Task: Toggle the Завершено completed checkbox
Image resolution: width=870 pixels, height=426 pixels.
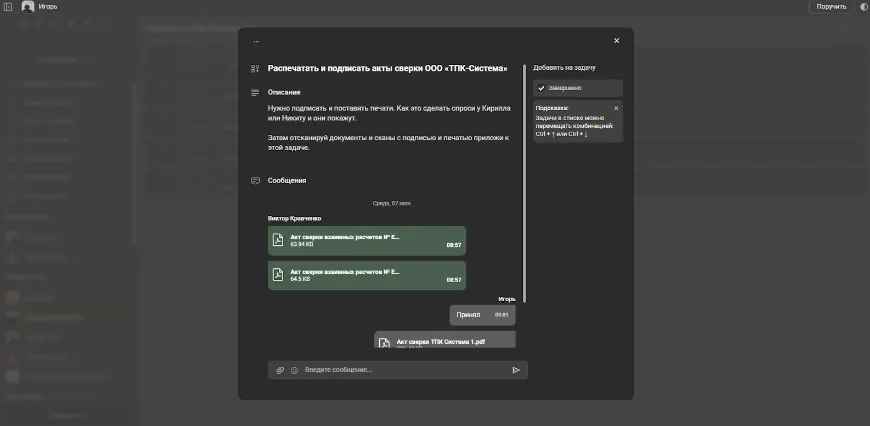Action: [x=541, y=88]
